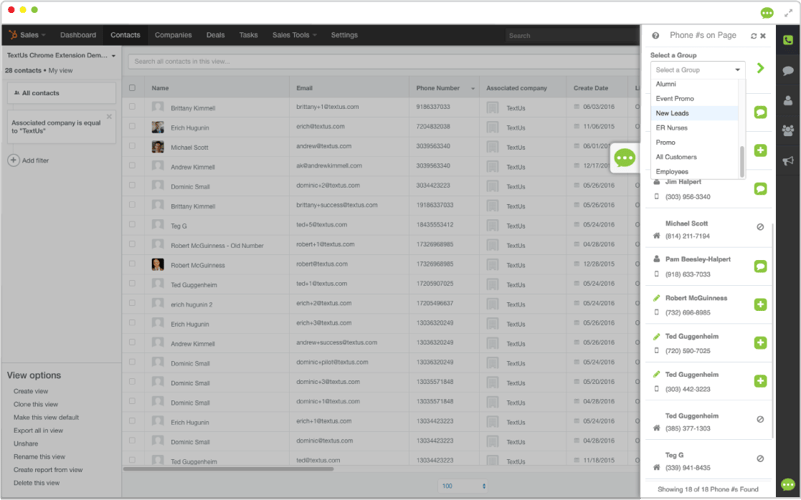Click All contacts in left sidebar
Screen dimensions: 801x500
pyautogui.click(x=61, y=93)
